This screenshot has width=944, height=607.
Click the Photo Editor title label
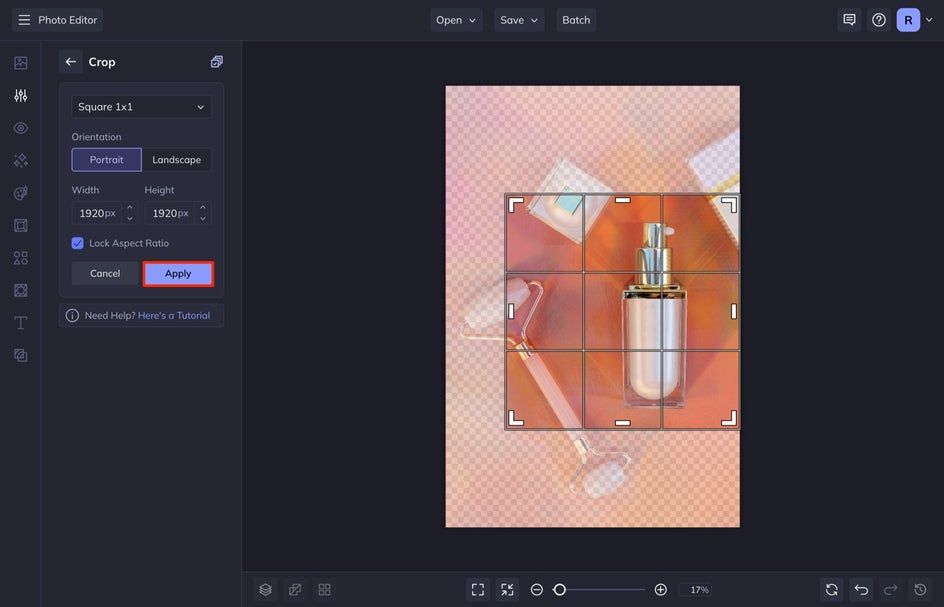tap(67, 20)
